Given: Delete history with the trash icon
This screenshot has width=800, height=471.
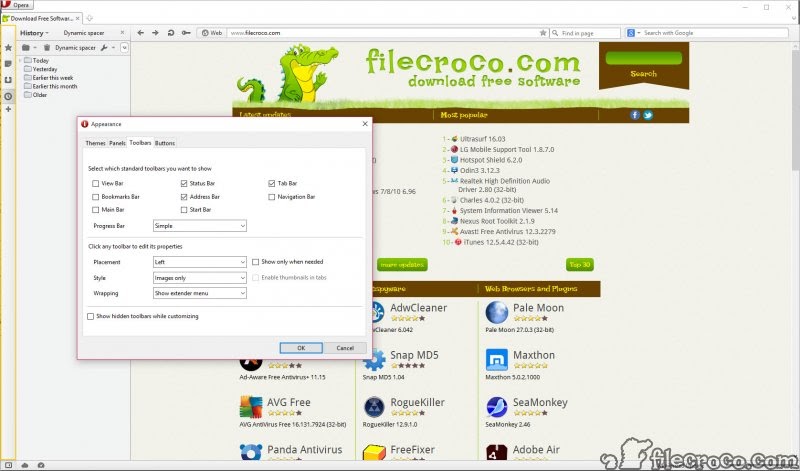Looking at the screenshot, I should point(46,47).
